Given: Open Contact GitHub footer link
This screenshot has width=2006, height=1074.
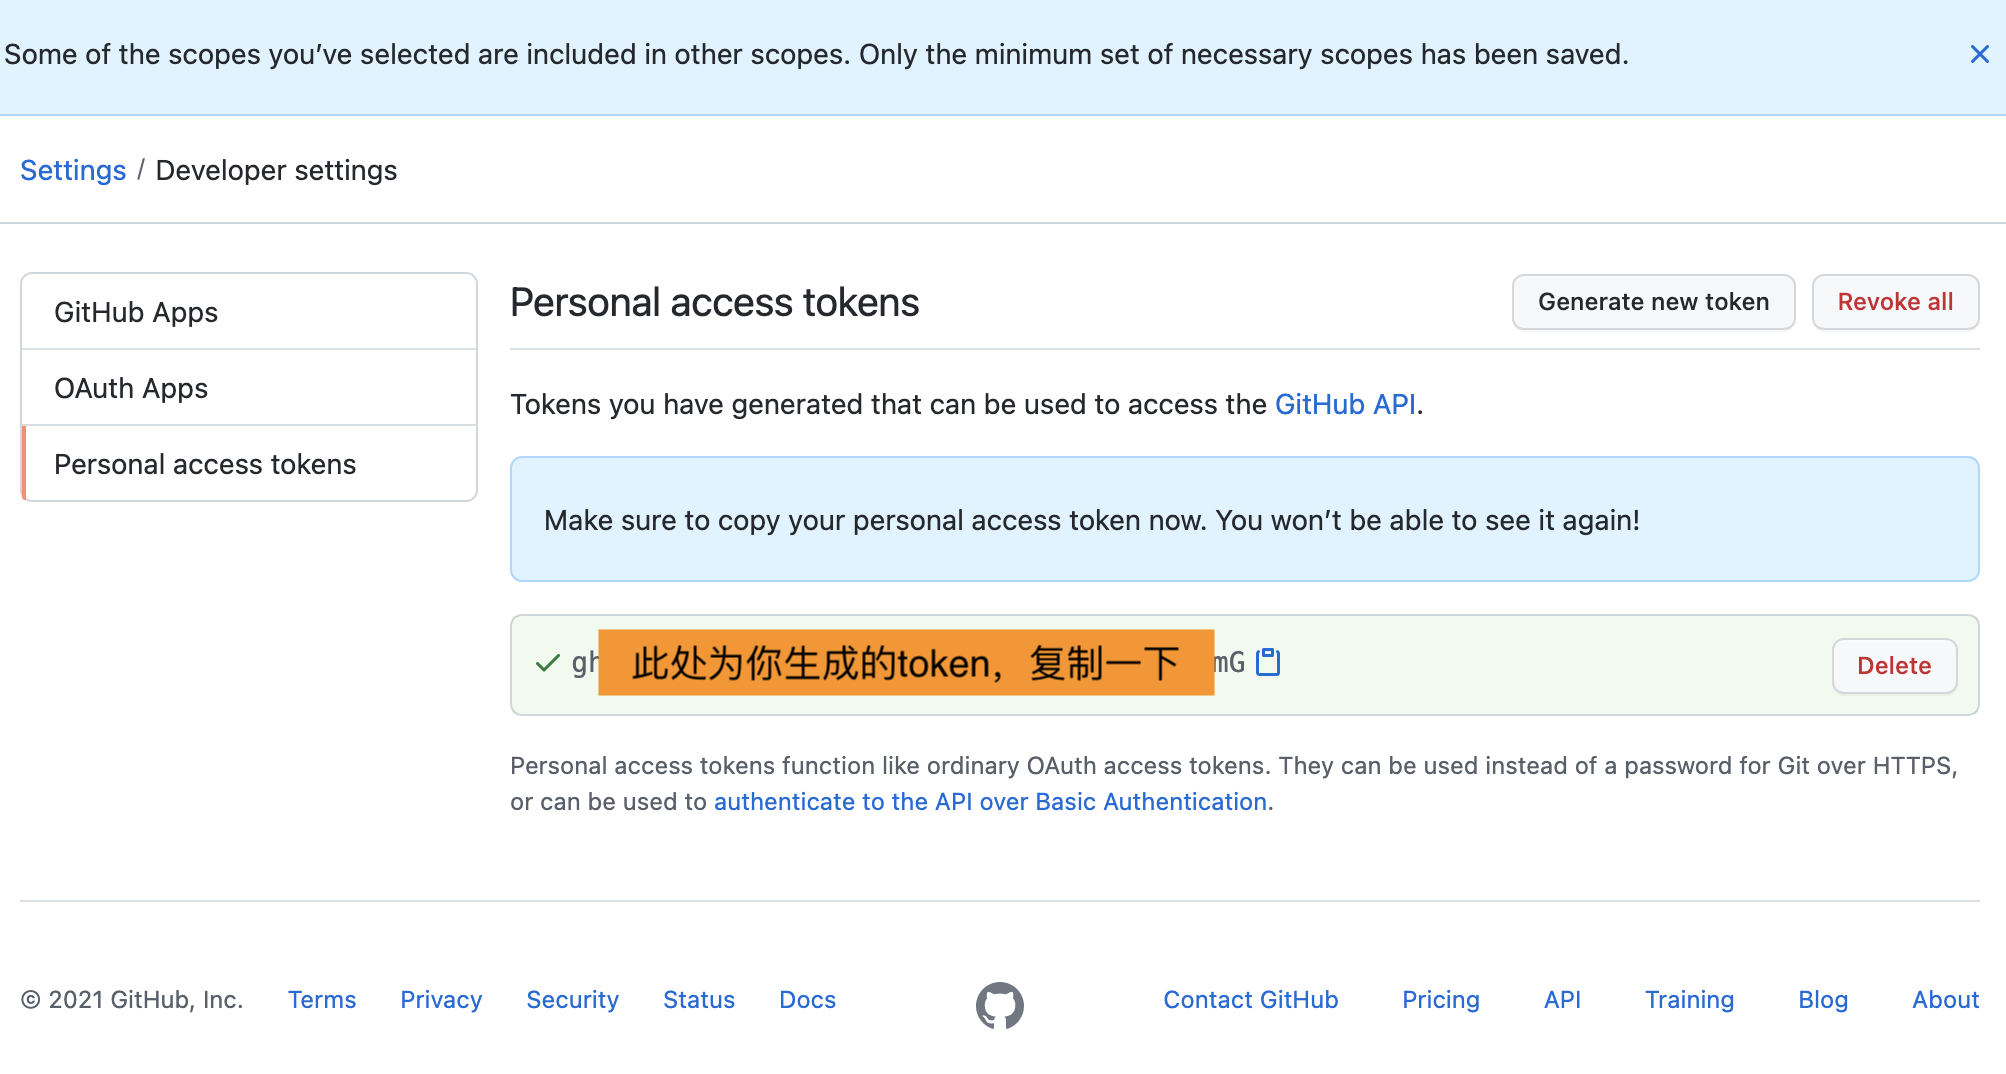Looking at the screenshot, I should pyautogui.click(x=1250, y=1000).
